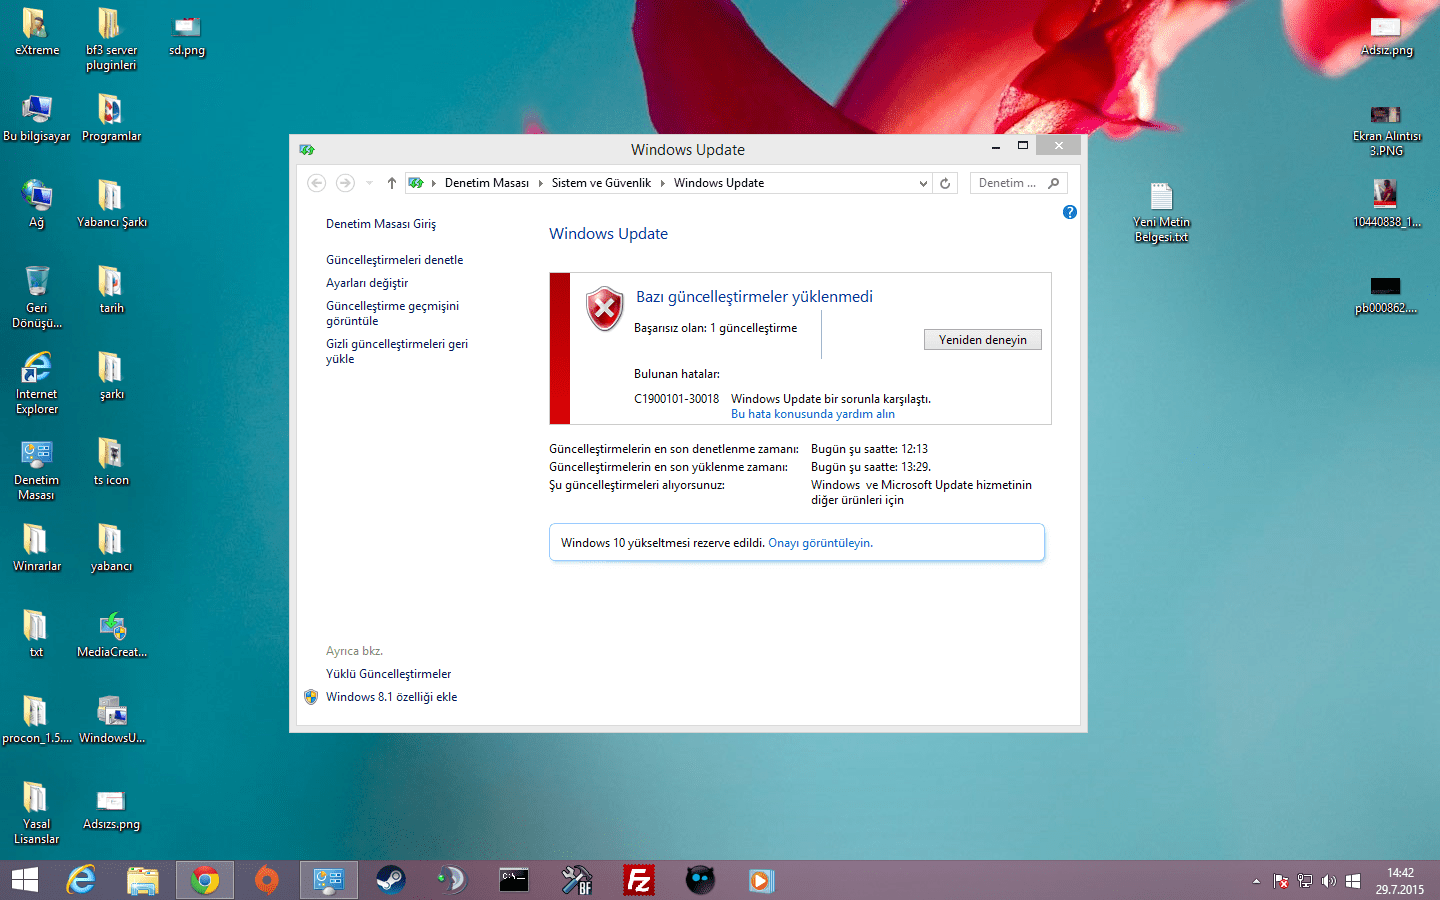Select Yasal Lisanslar folder
Viewport: 1440px width, 900px height.
point(37,813)
